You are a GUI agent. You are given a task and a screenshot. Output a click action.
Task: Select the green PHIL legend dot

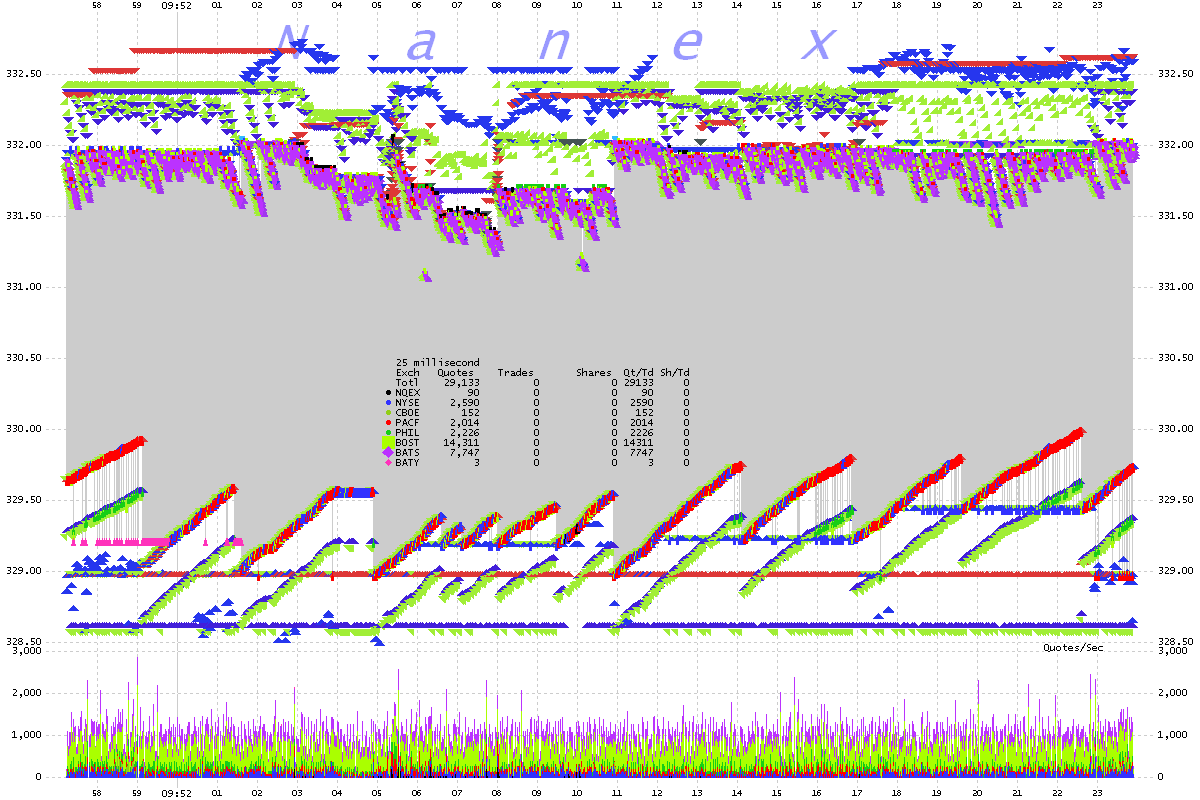point(388,433)
